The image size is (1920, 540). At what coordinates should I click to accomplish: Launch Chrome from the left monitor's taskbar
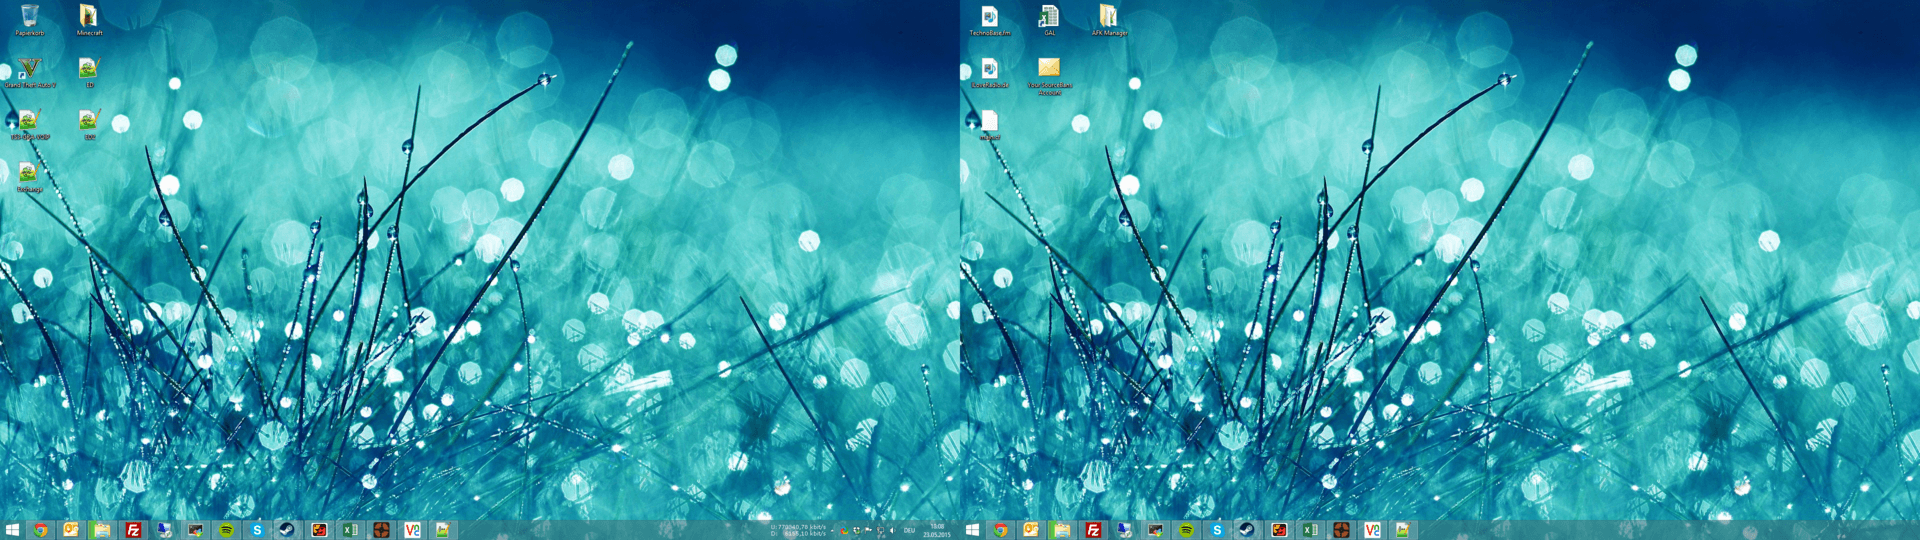(x=40, y=530)
